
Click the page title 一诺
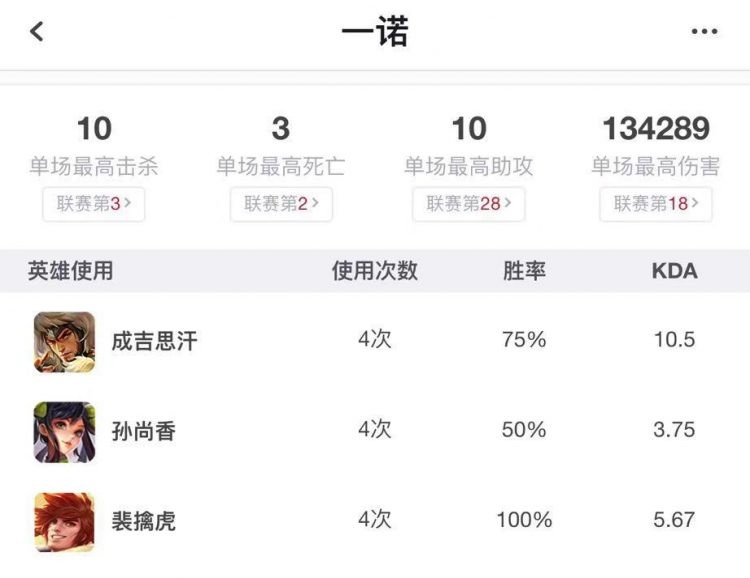(375, 32)
